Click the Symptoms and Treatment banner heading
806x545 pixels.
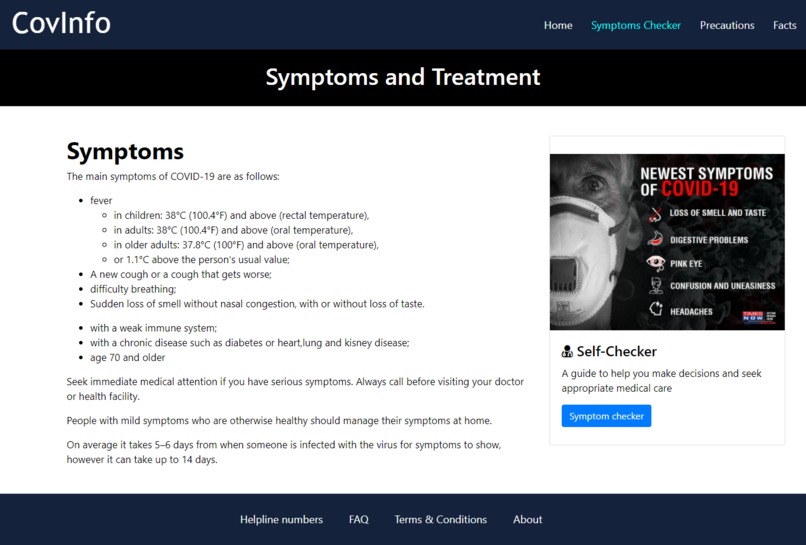402,77
